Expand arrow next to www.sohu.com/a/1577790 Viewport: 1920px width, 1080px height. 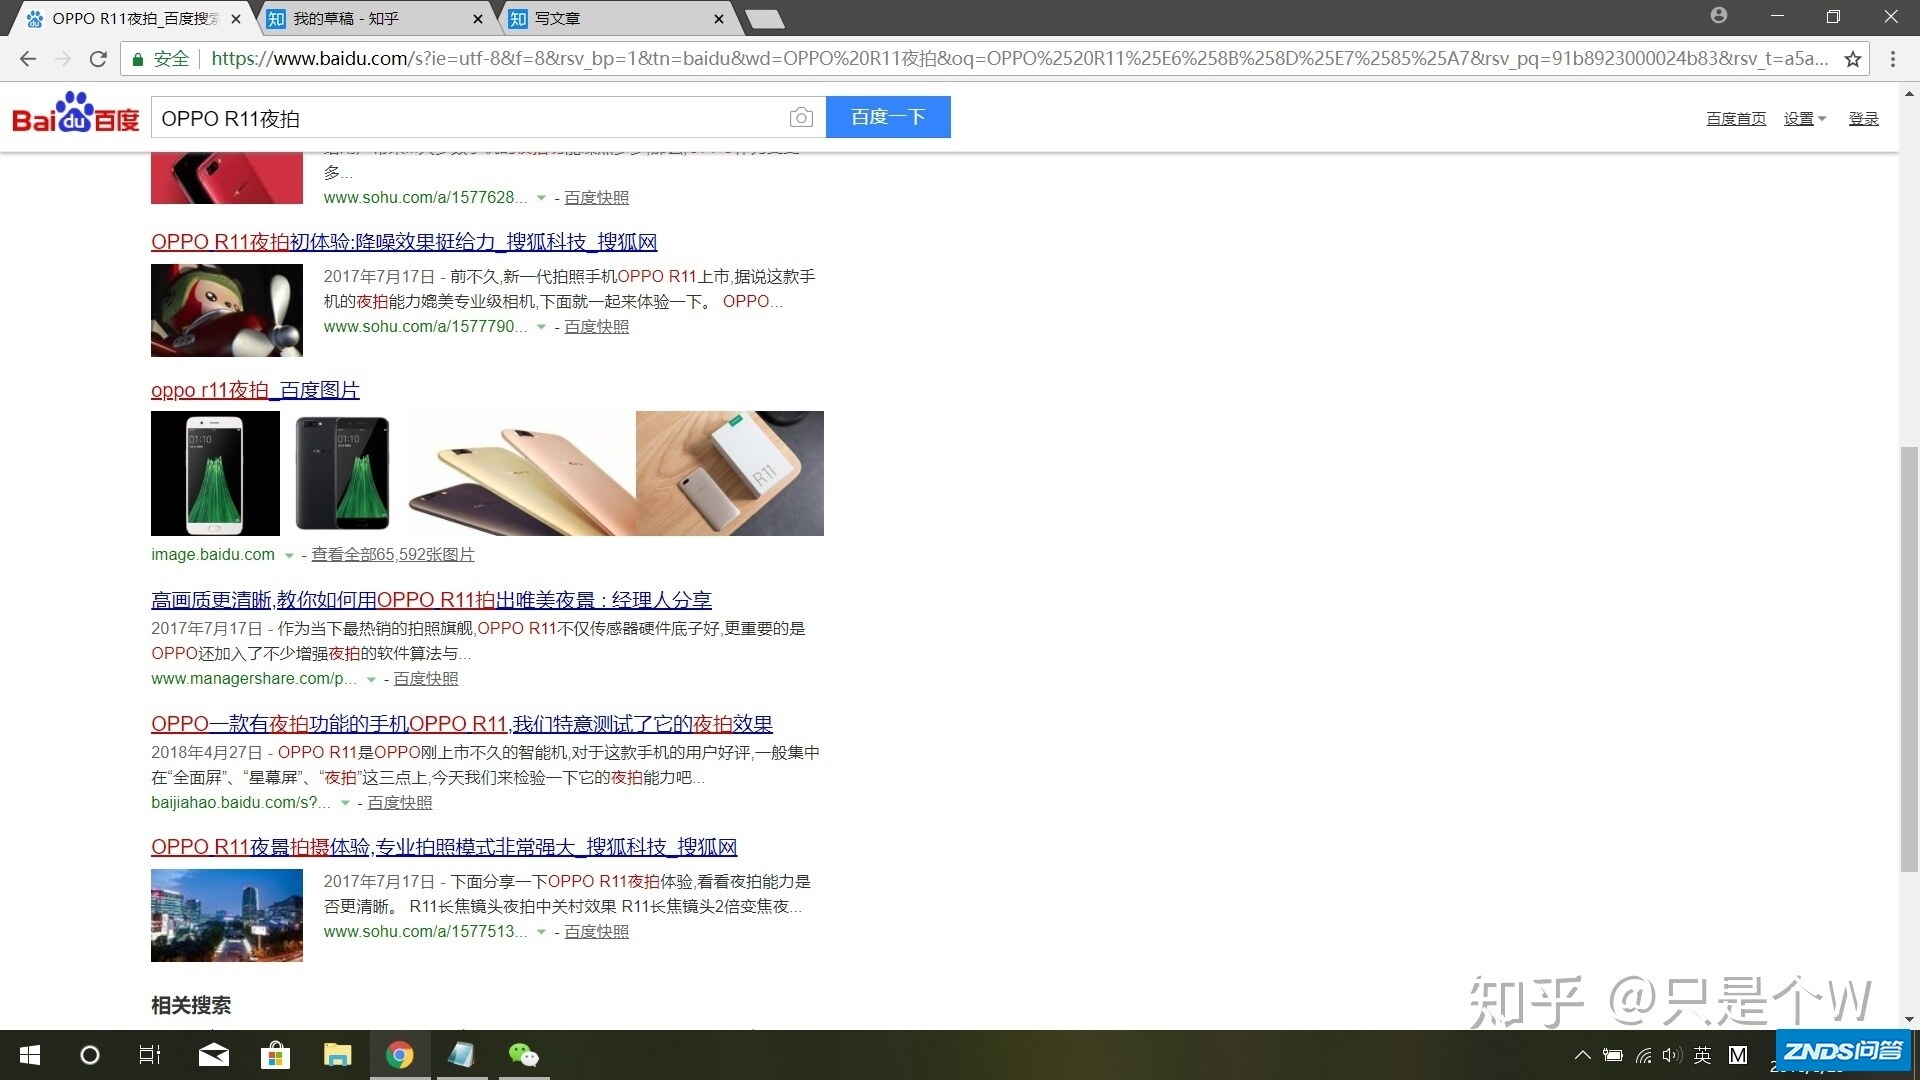coord(541,327)
